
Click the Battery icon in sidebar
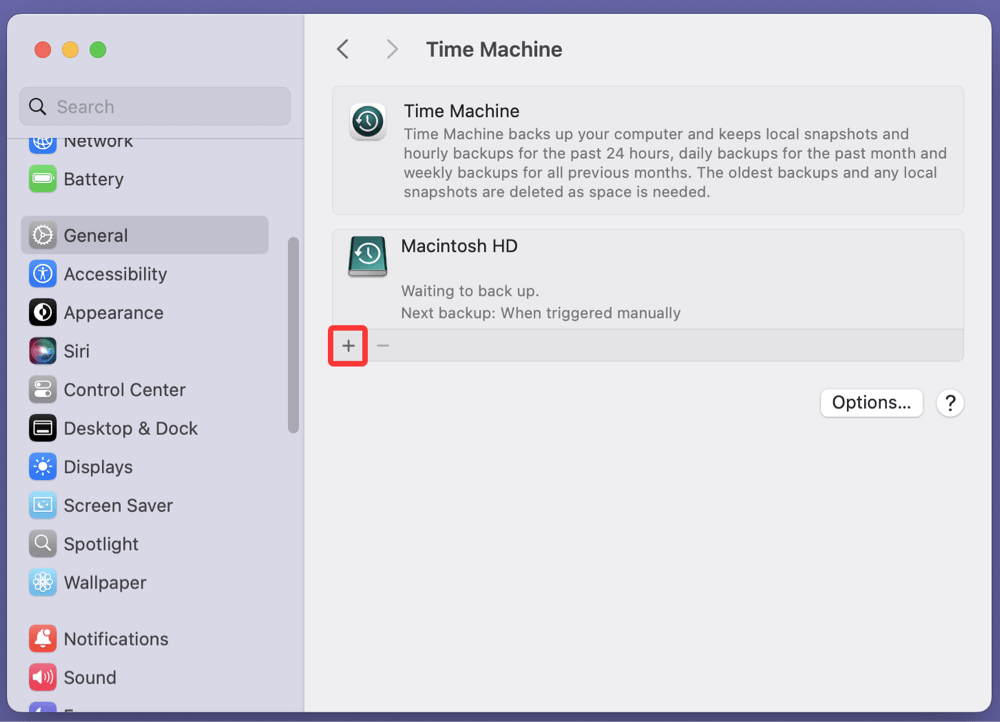(43, 180)
